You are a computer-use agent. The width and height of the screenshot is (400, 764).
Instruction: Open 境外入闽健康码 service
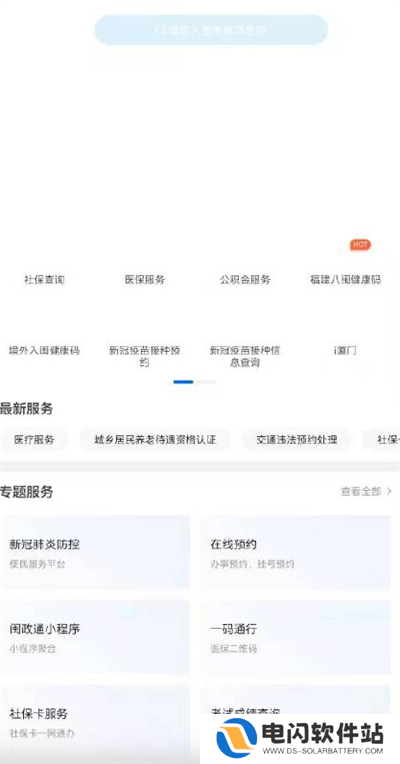(x=44, y=350)
